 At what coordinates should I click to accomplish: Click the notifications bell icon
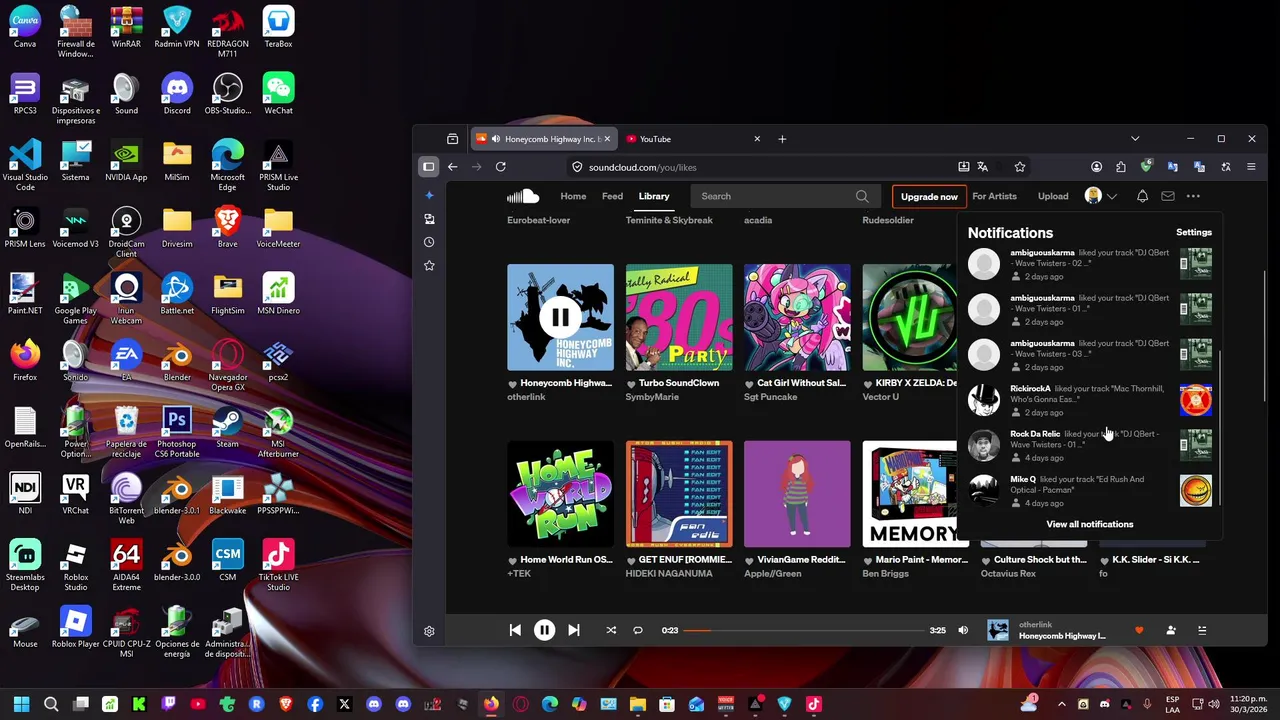coord(1142,196)
